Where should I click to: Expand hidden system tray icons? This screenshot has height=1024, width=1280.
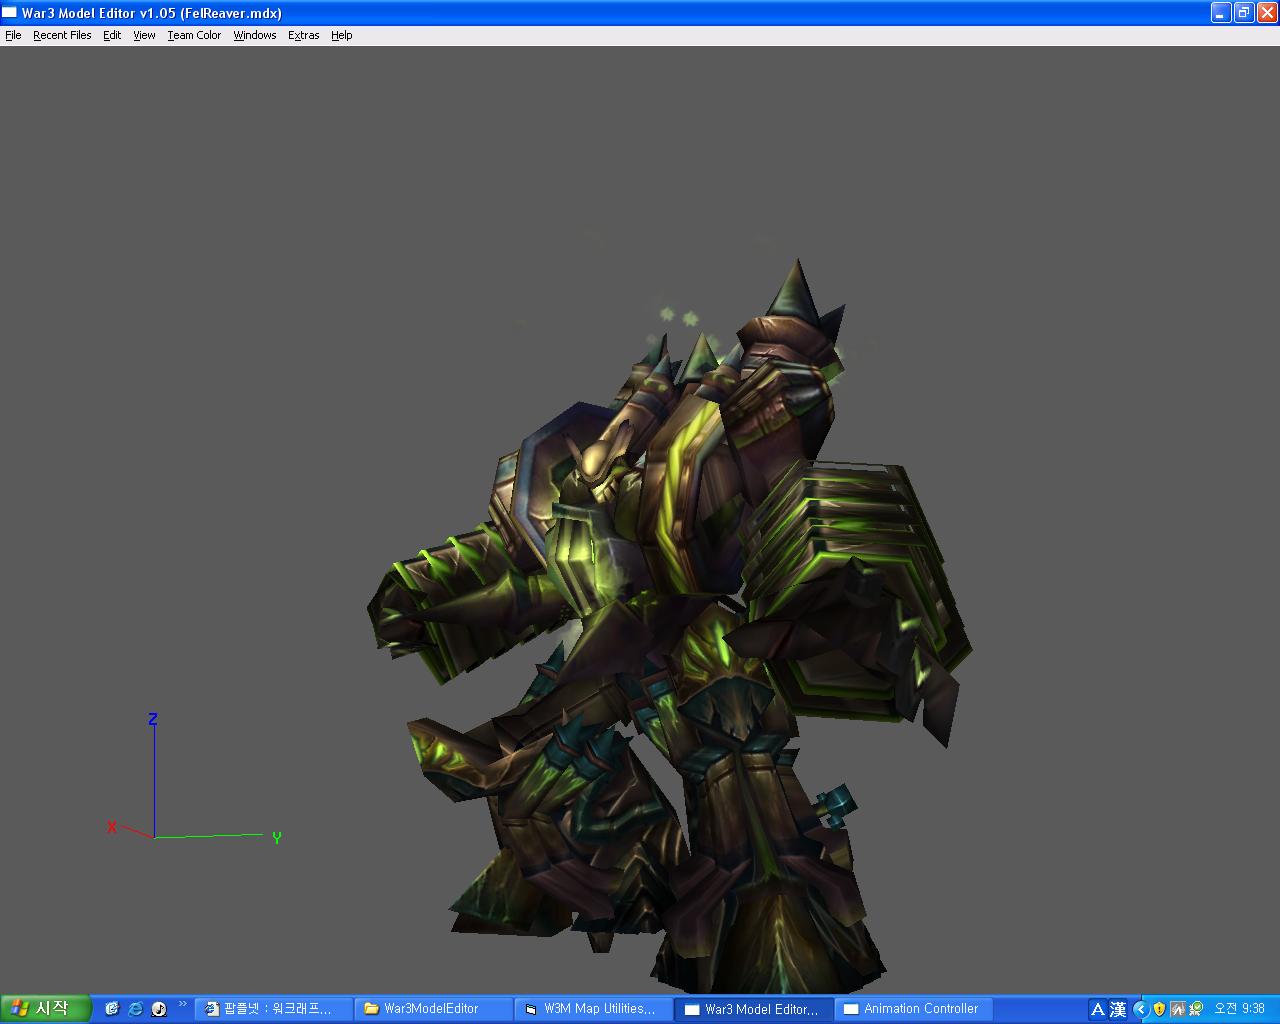(x=1141, y=1009)
